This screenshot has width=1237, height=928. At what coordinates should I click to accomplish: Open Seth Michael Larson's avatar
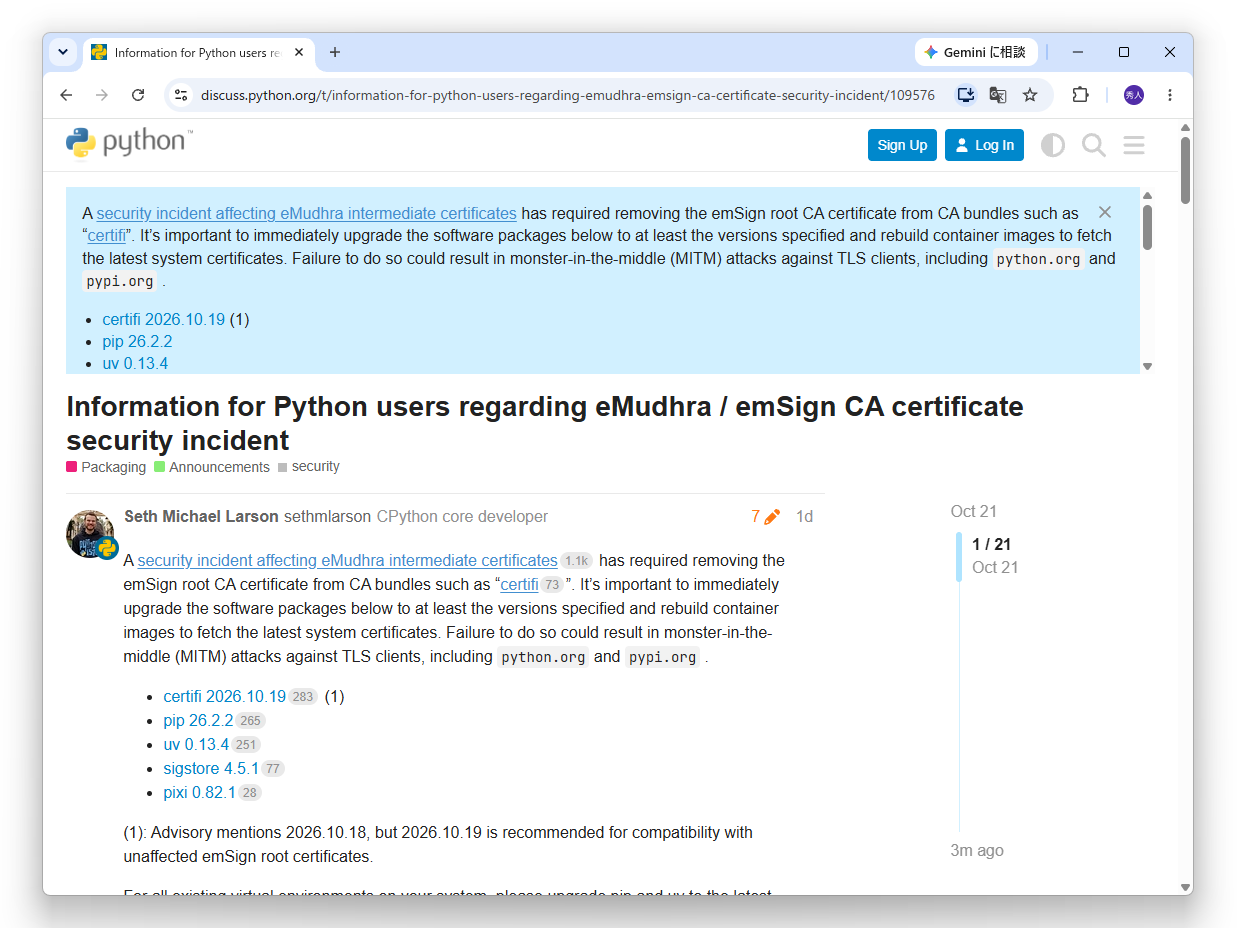pos(90,533)
